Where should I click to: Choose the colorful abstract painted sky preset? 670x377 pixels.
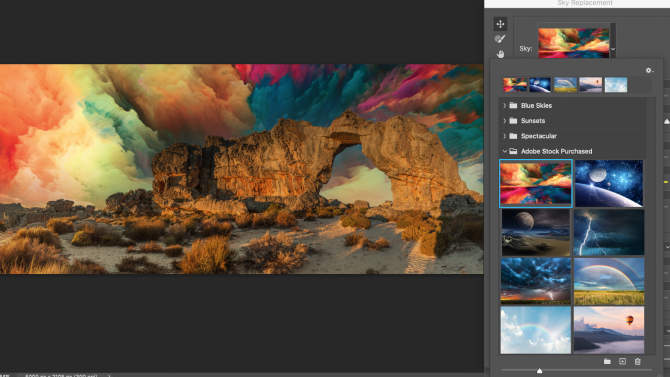click(x=536, y=183)
